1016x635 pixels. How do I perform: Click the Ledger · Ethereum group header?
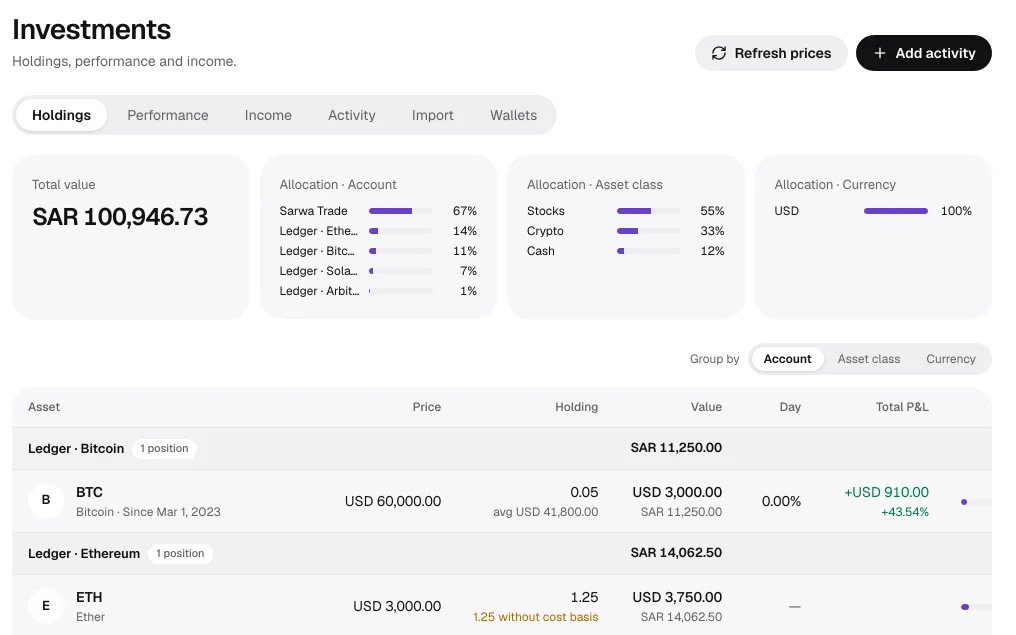pos(502,553)
